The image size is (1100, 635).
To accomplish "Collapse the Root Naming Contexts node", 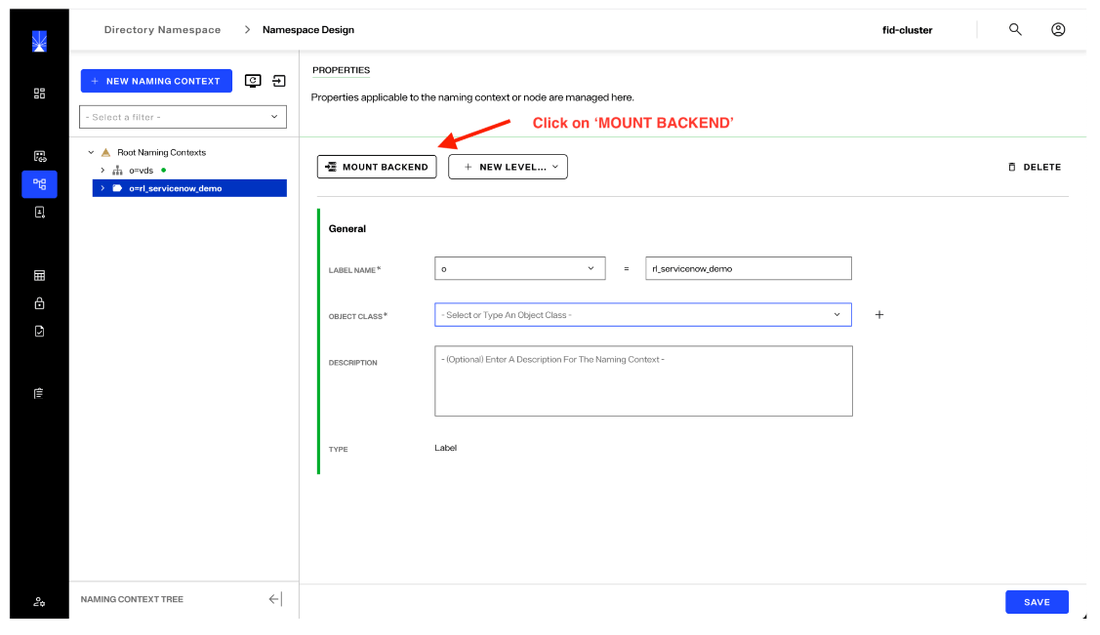I will [x=90, y=152].
